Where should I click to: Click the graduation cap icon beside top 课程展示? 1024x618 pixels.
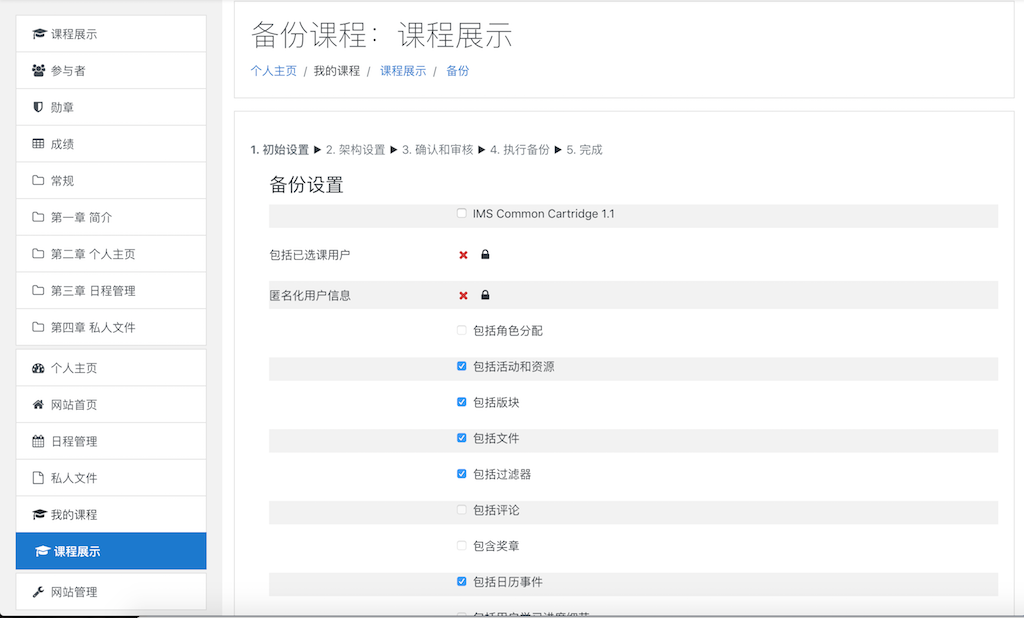[x=39, y=34]
